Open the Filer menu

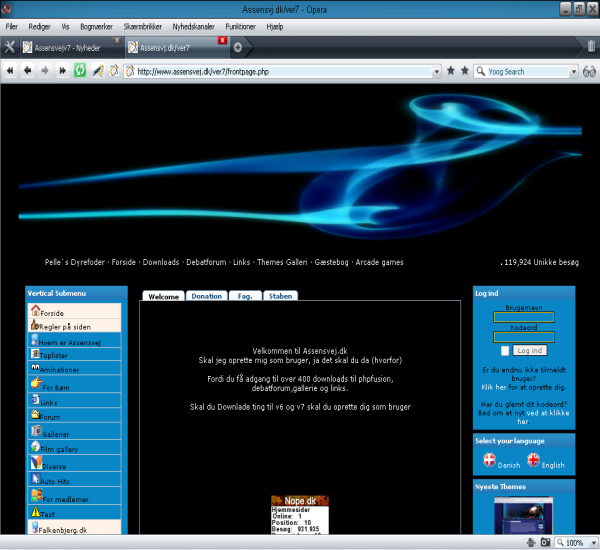pyautogui.click(x=11, y=27)
